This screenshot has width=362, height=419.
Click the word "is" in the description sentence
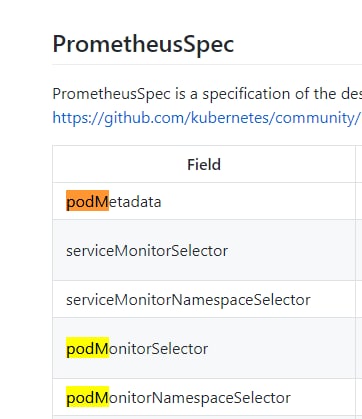(x=180, y=94)
